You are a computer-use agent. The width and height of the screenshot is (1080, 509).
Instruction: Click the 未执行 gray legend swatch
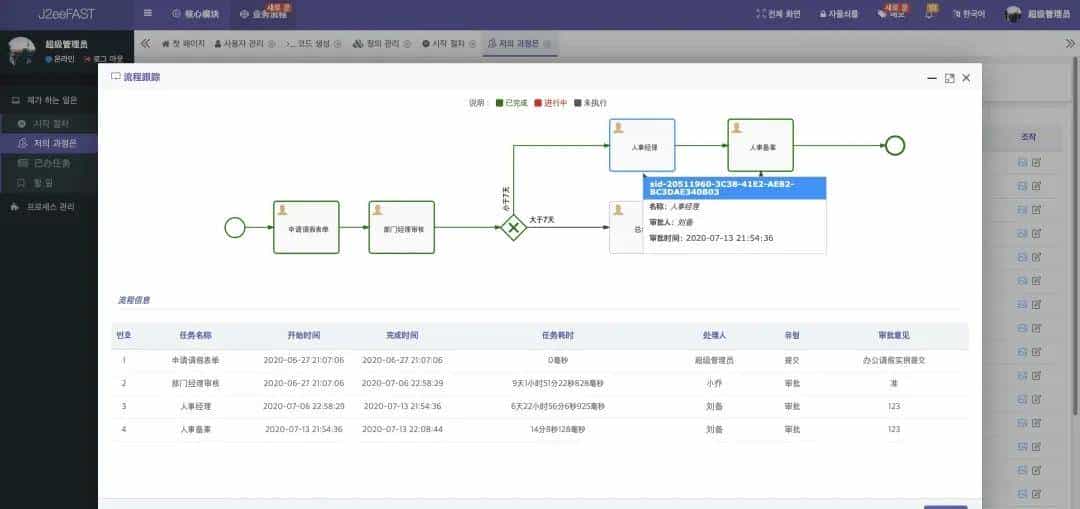[577, 103]
